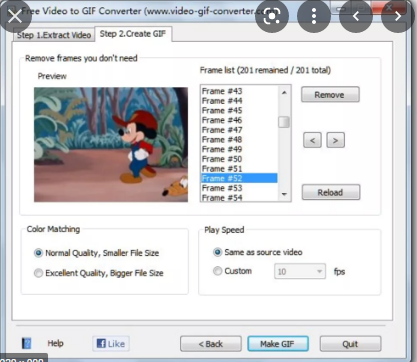The width and height of the screenshot is (417, 362).
Task: Switch to Step 1.Extract Video tab
Action: click(x=54, y=35)
